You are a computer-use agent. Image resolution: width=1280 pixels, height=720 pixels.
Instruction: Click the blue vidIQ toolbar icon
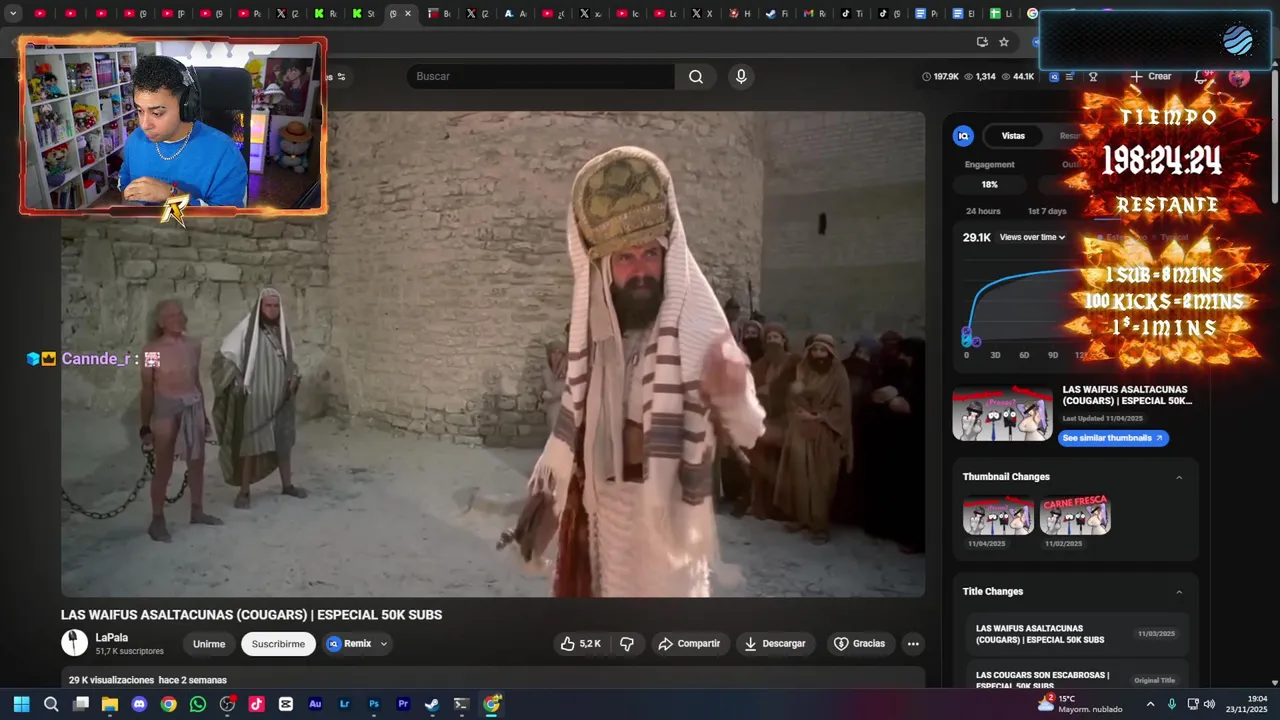[1054, 77]
